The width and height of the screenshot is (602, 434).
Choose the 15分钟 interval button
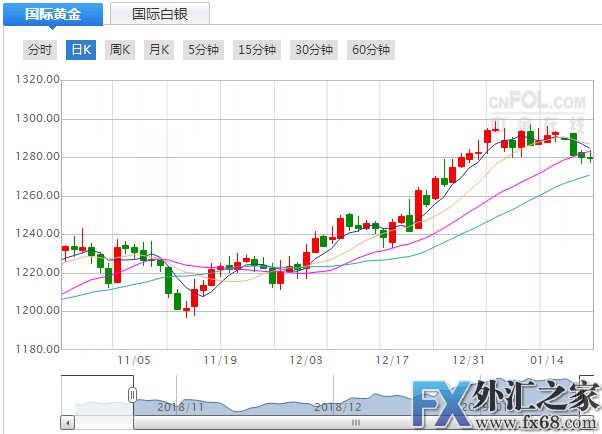click(x=258, y=50)
